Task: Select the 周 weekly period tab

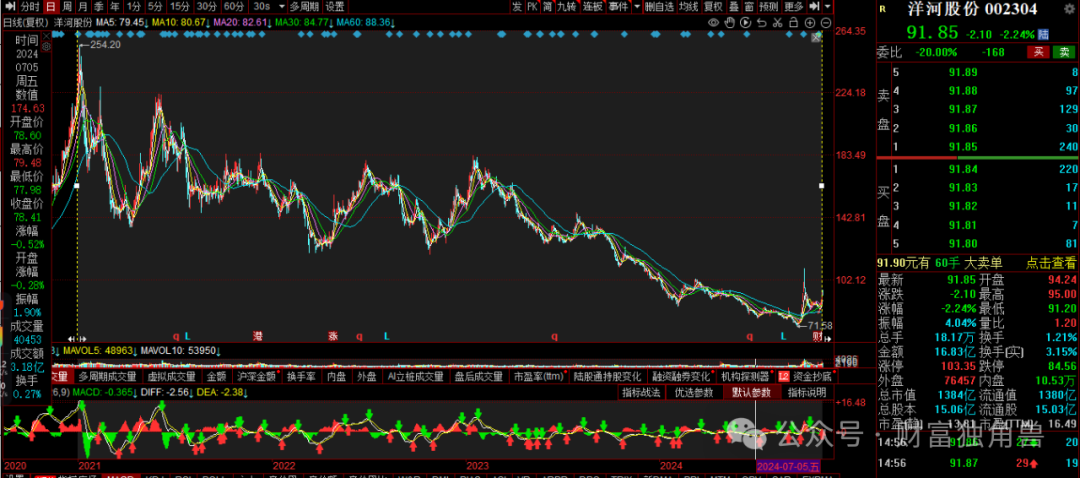Action: 67,6
